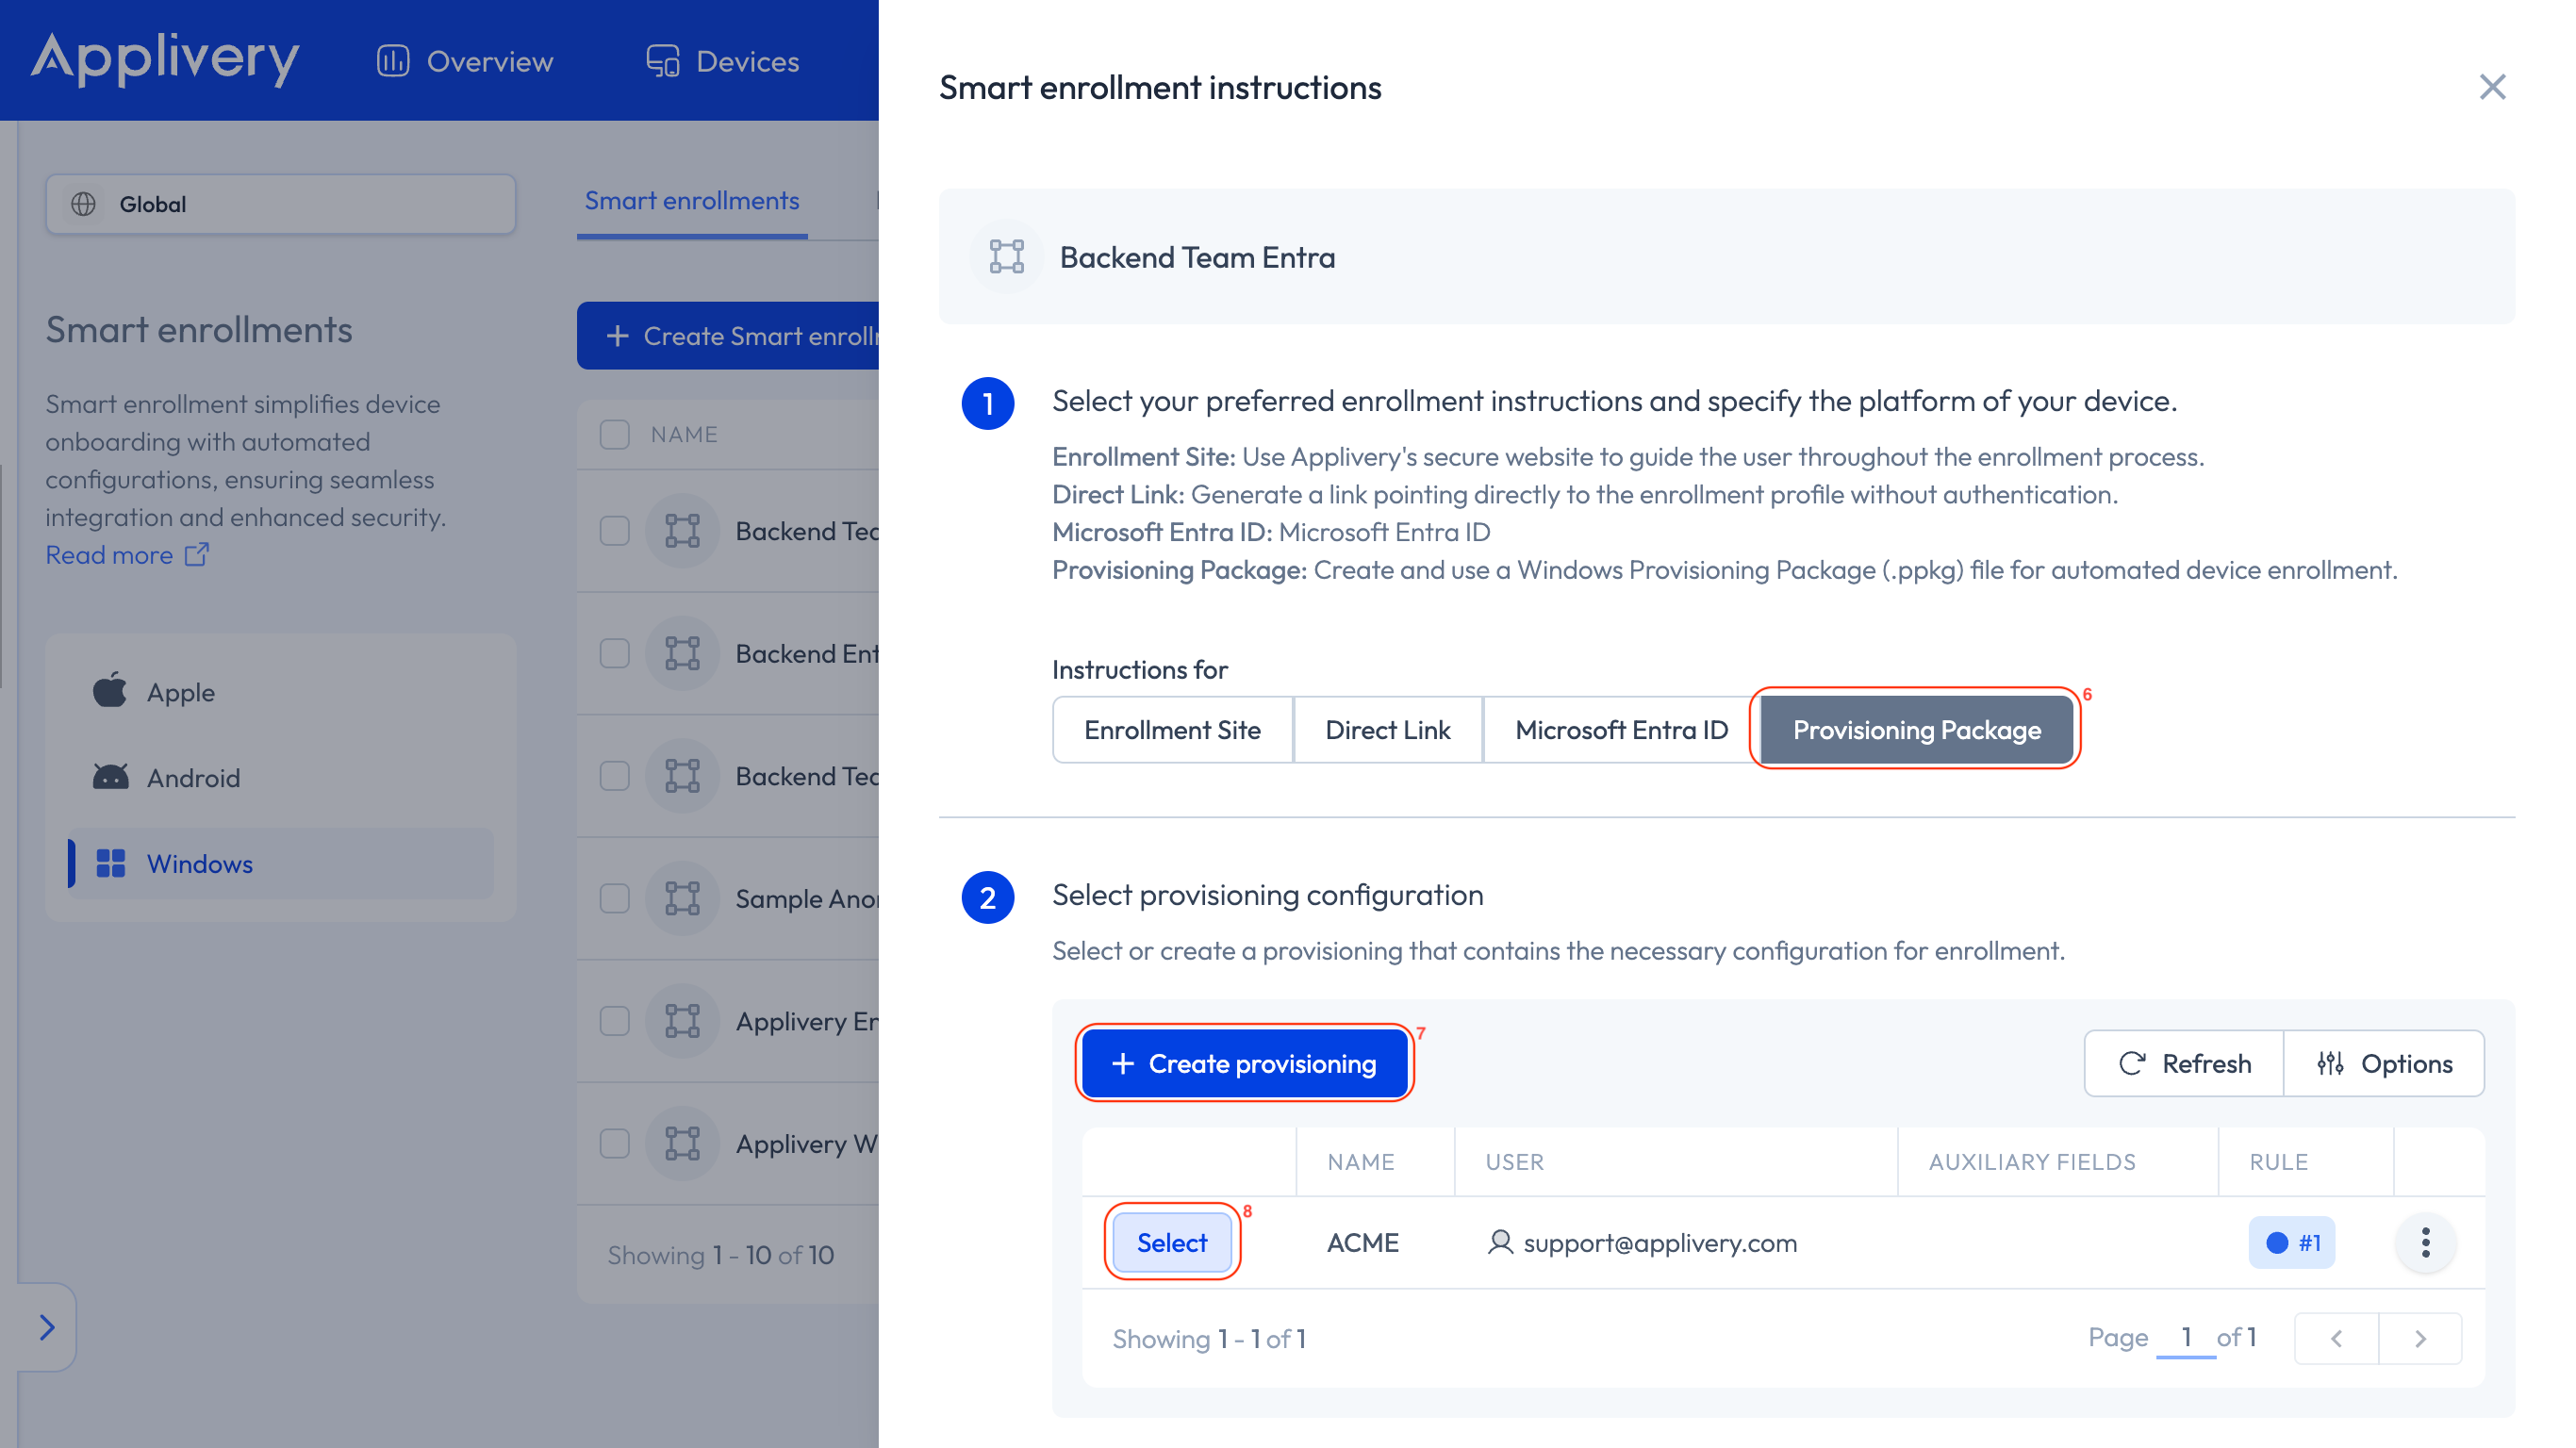2576x1448 pixels.
Task: Check the Applivery W row checkbox
Action: tap(614, 1144)
